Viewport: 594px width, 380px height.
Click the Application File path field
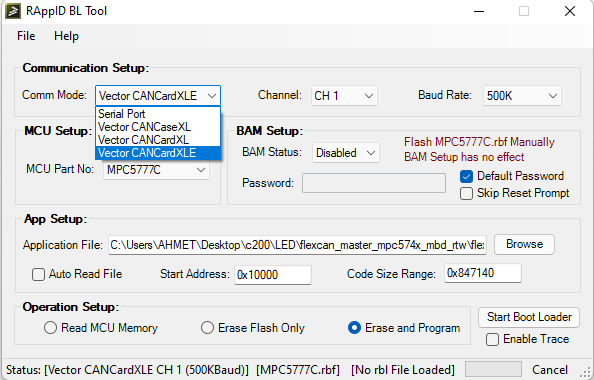[x=297, y=245]
